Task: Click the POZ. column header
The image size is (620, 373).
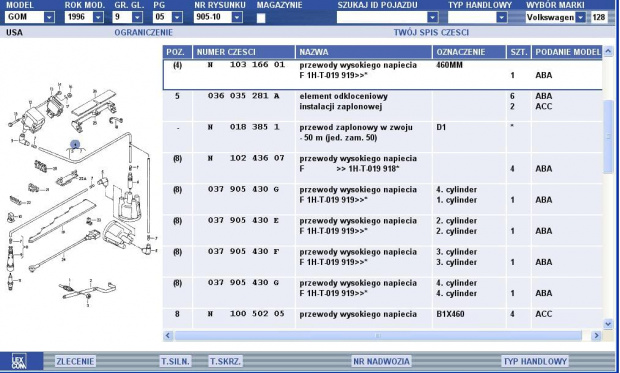Action: [178, 52]
